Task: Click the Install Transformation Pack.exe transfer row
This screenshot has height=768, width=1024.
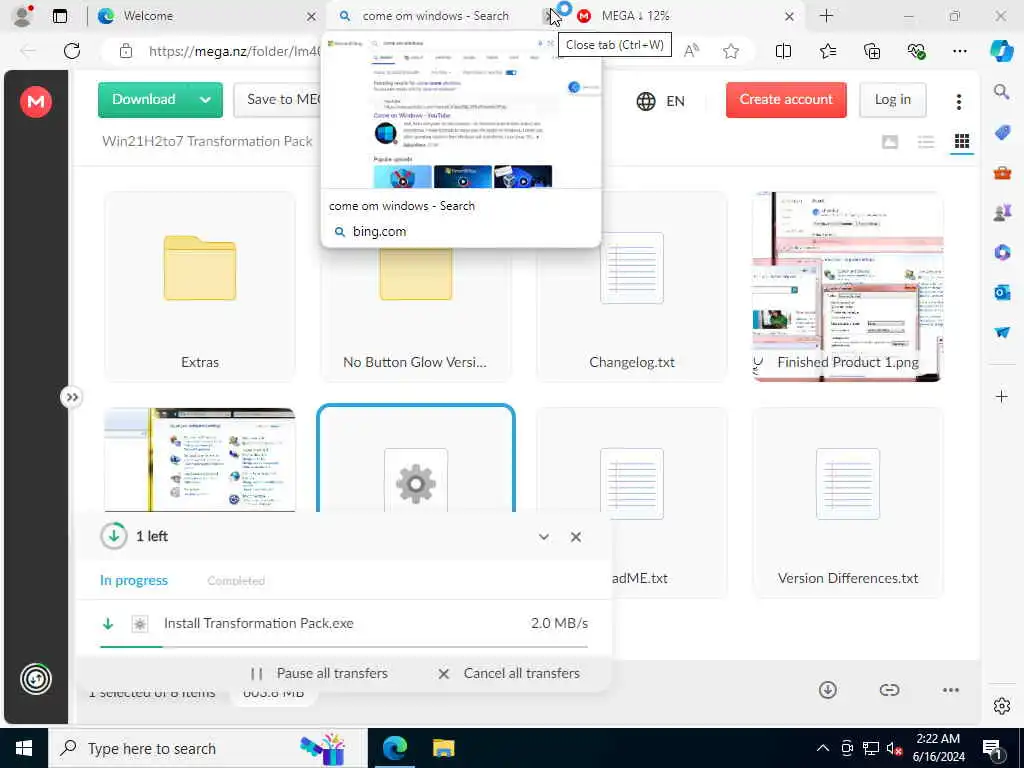Action: point(344,624)
